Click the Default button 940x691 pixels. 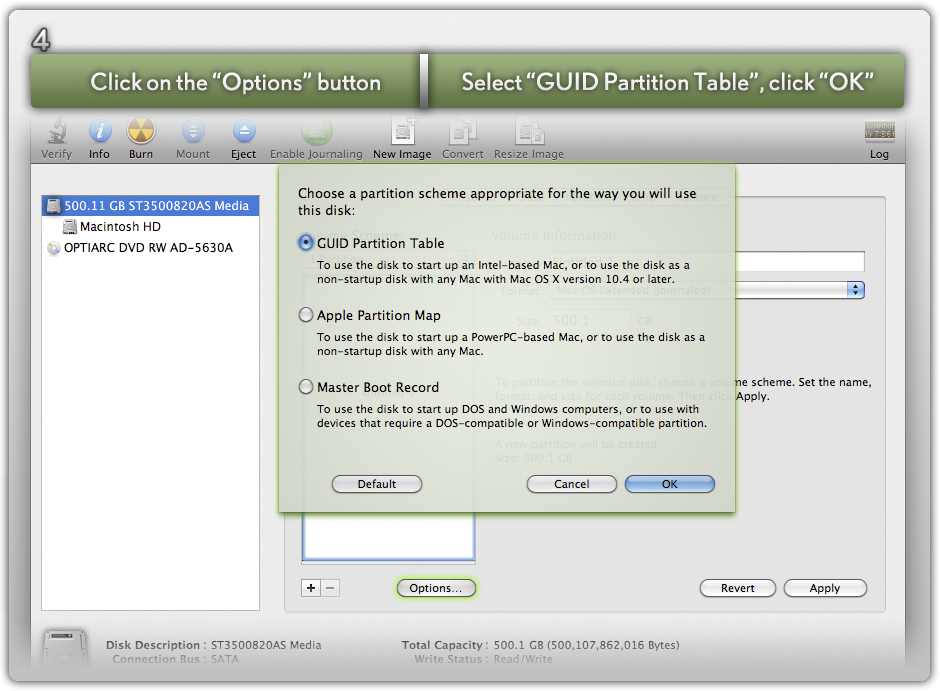point(377,484)
